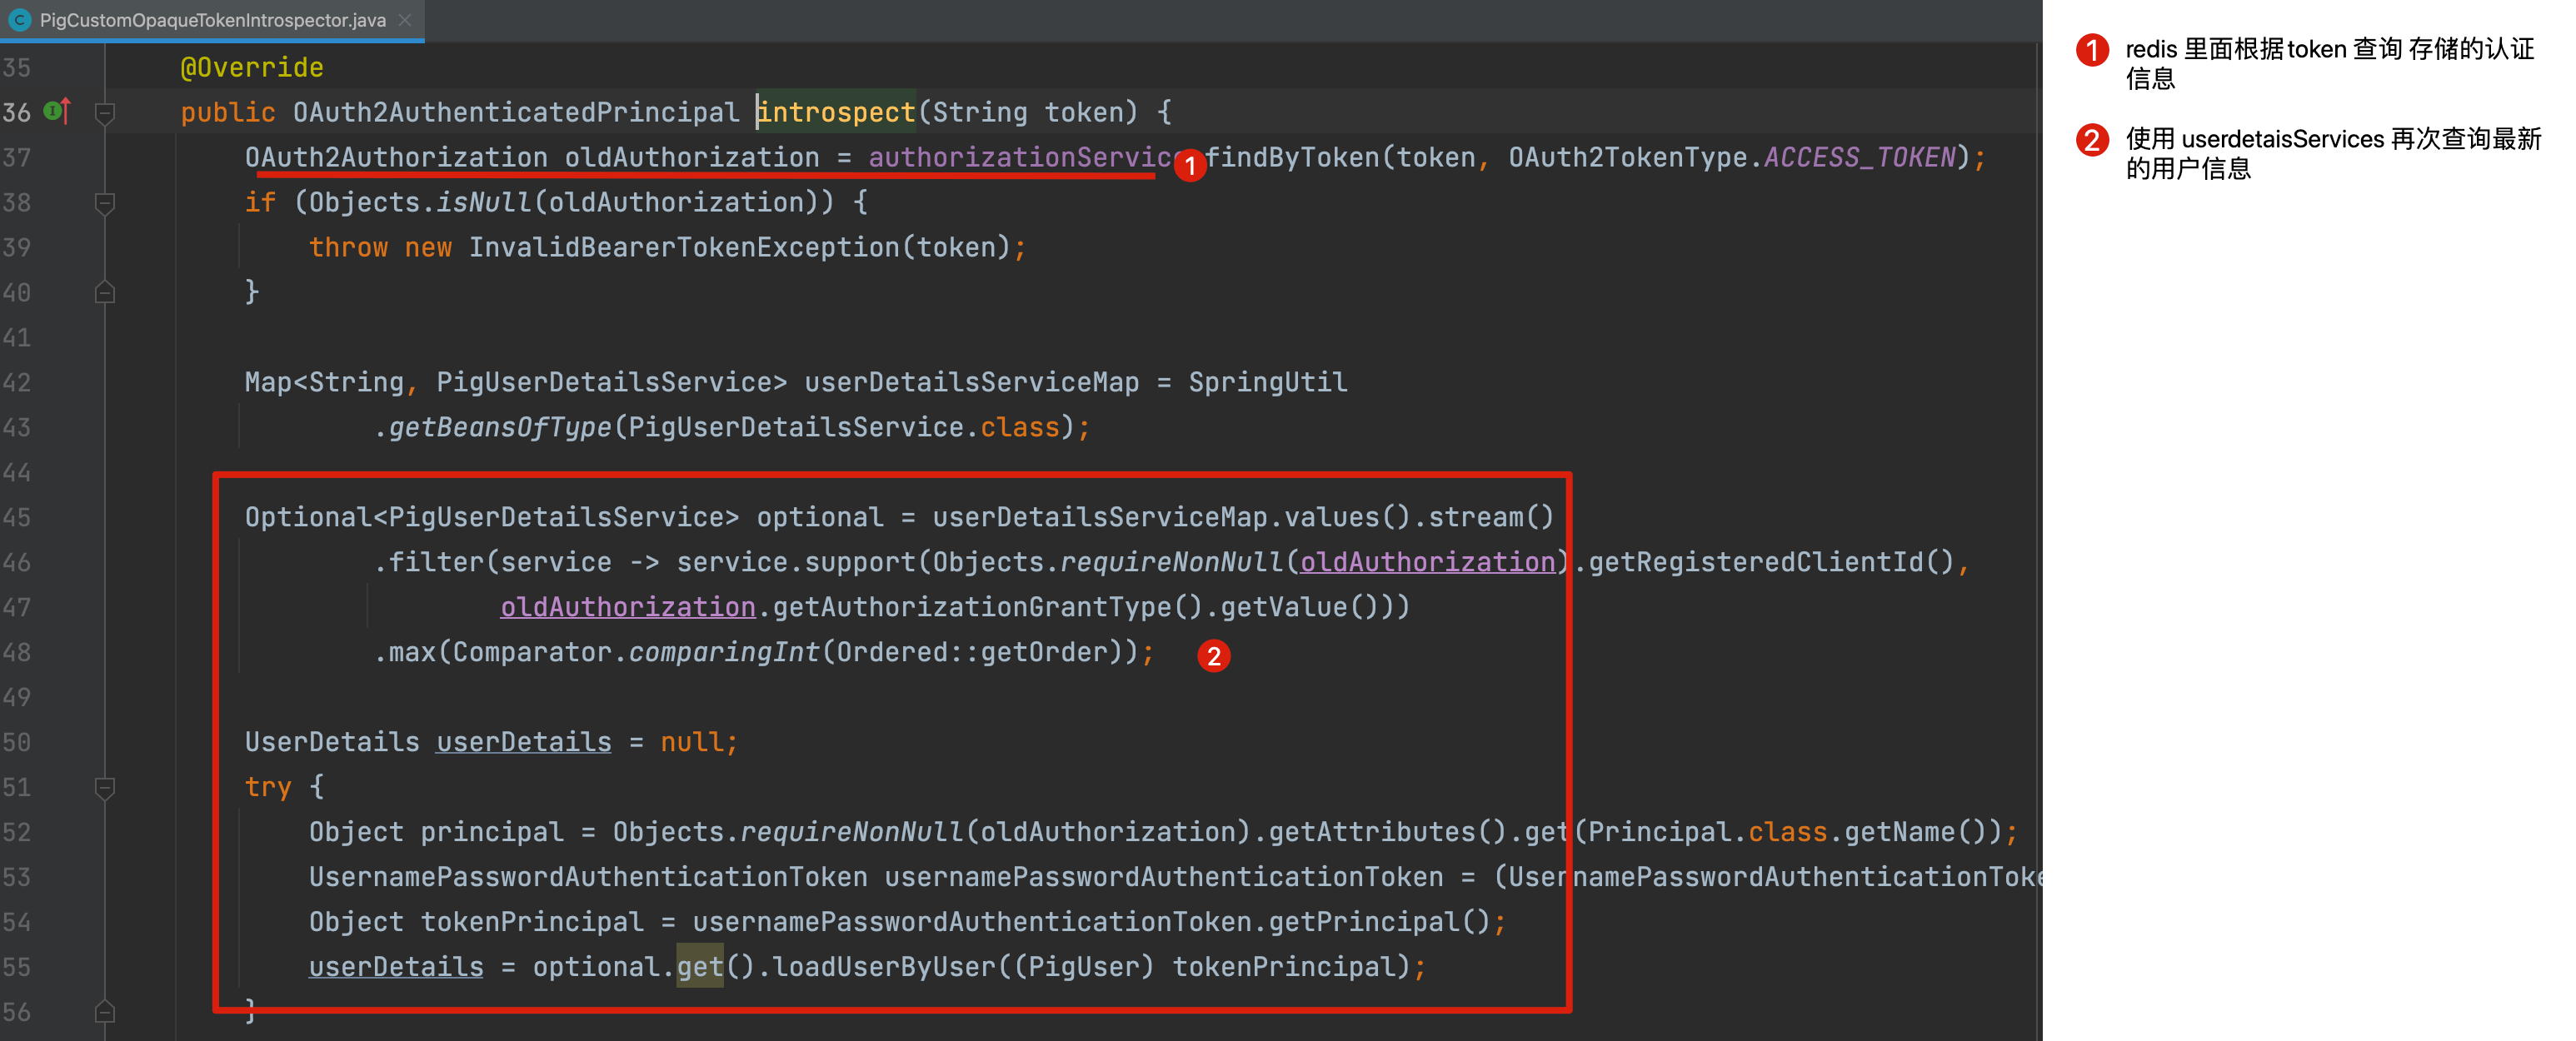Collapse the try block at line 51
Viewport: 2576px width, 1041px height.
click(104, 787)
